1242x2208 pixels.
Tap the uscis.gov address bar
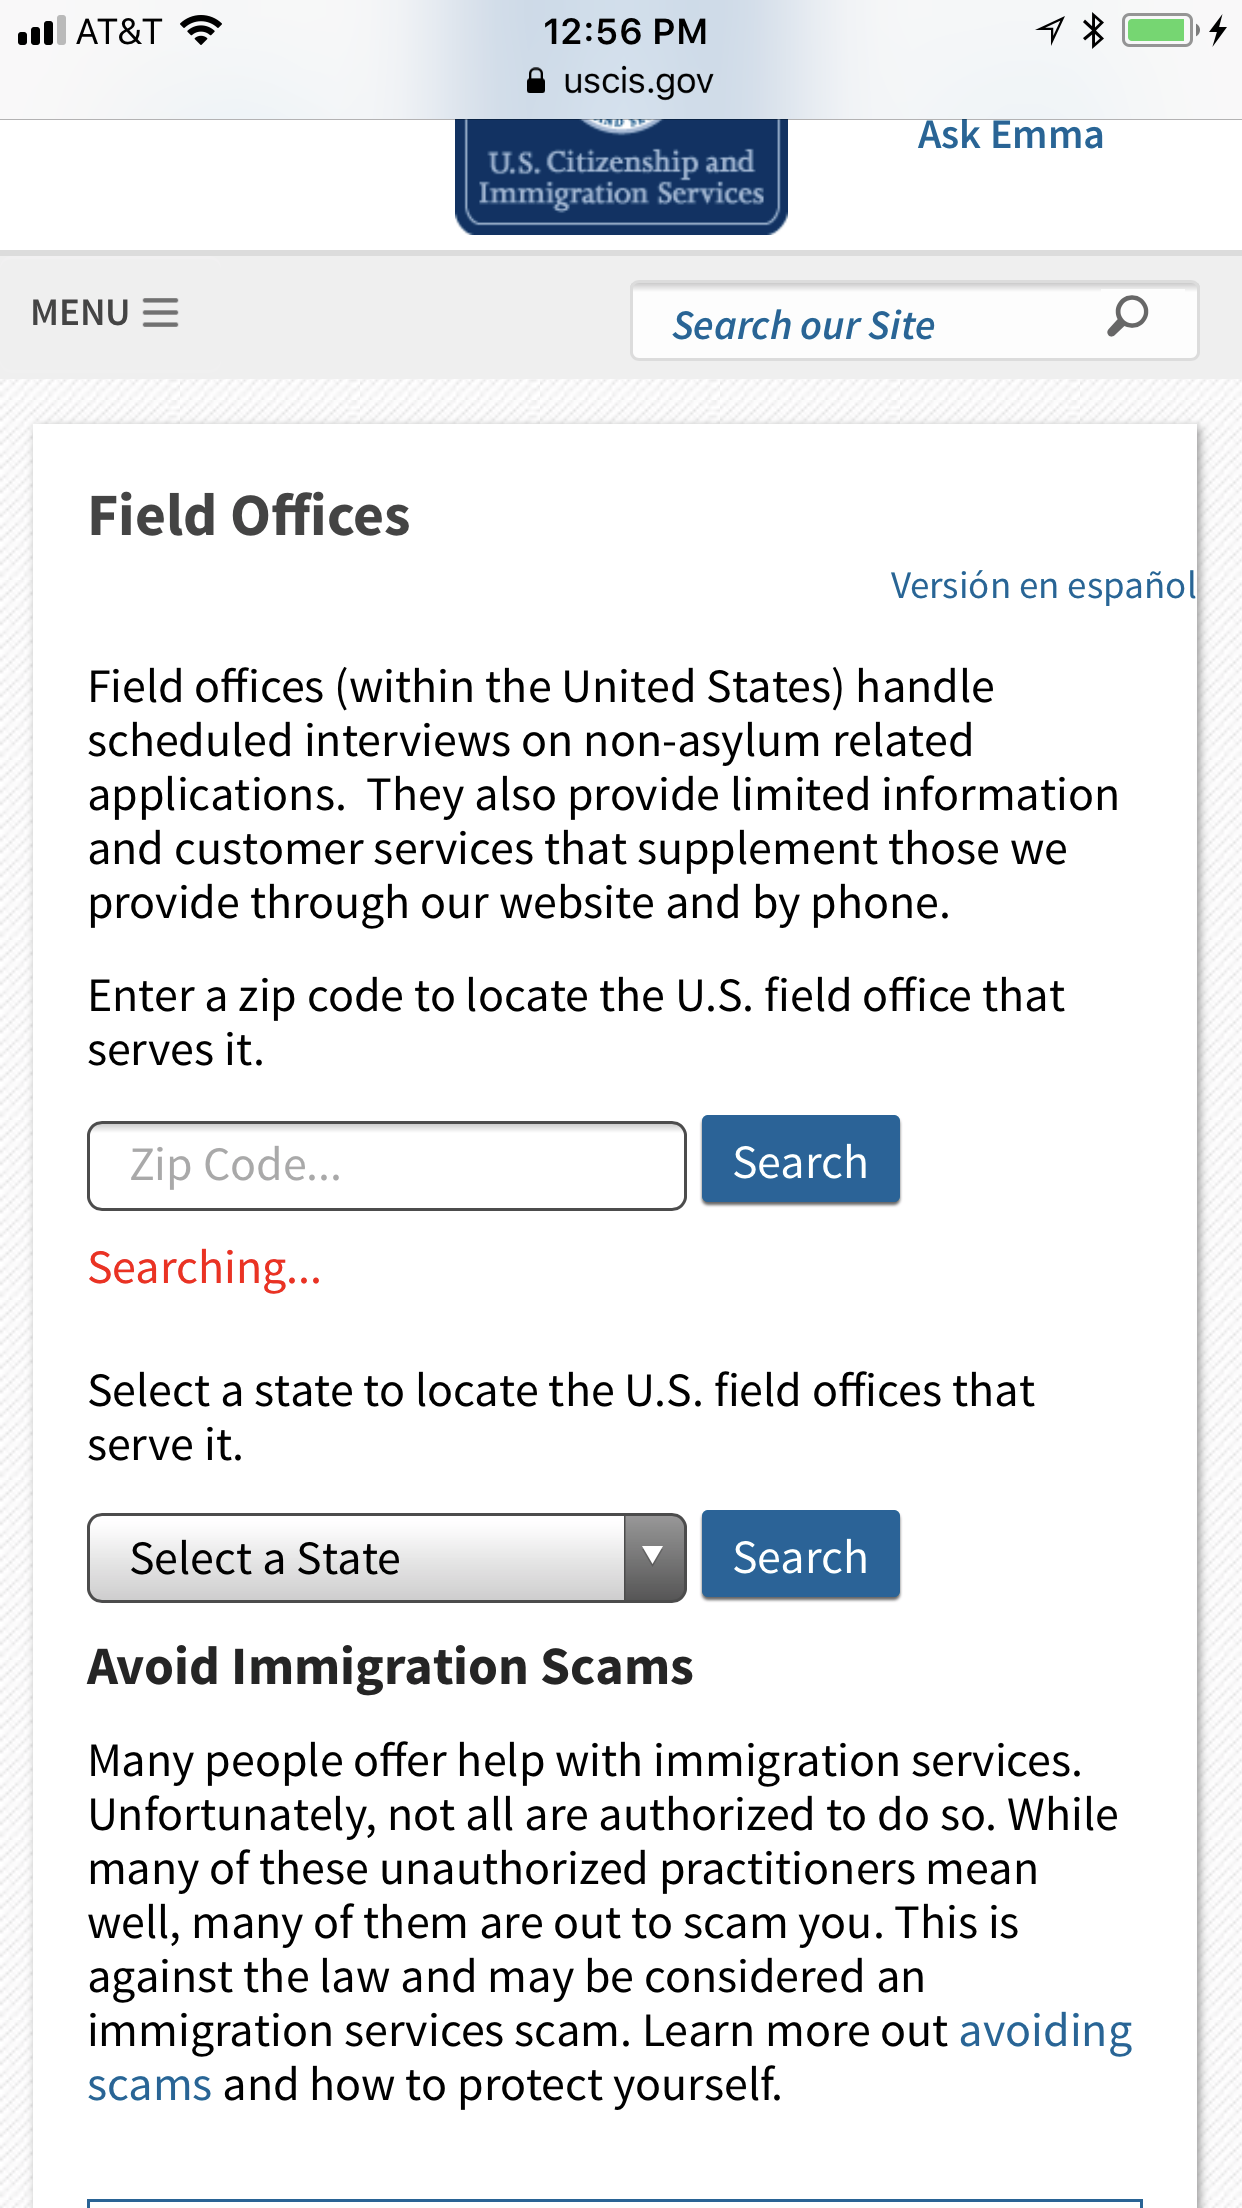638,81
